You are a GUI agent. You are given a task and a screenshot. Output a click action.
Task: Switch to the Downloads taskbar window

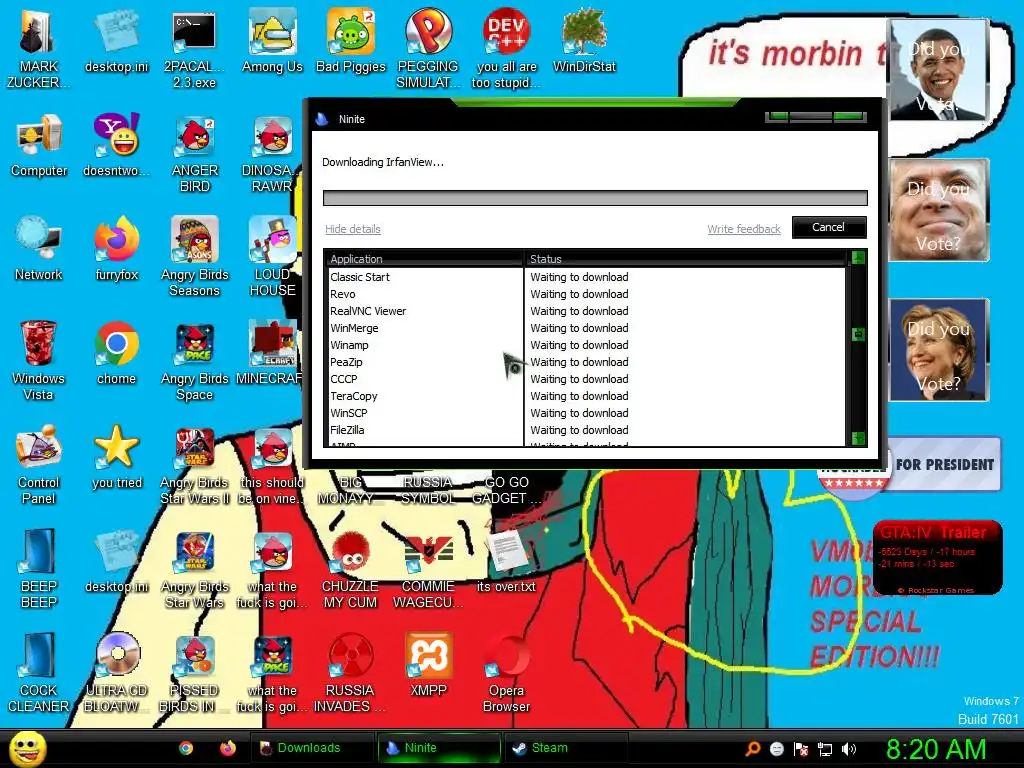pyautogui.click(x=310, y=748)
